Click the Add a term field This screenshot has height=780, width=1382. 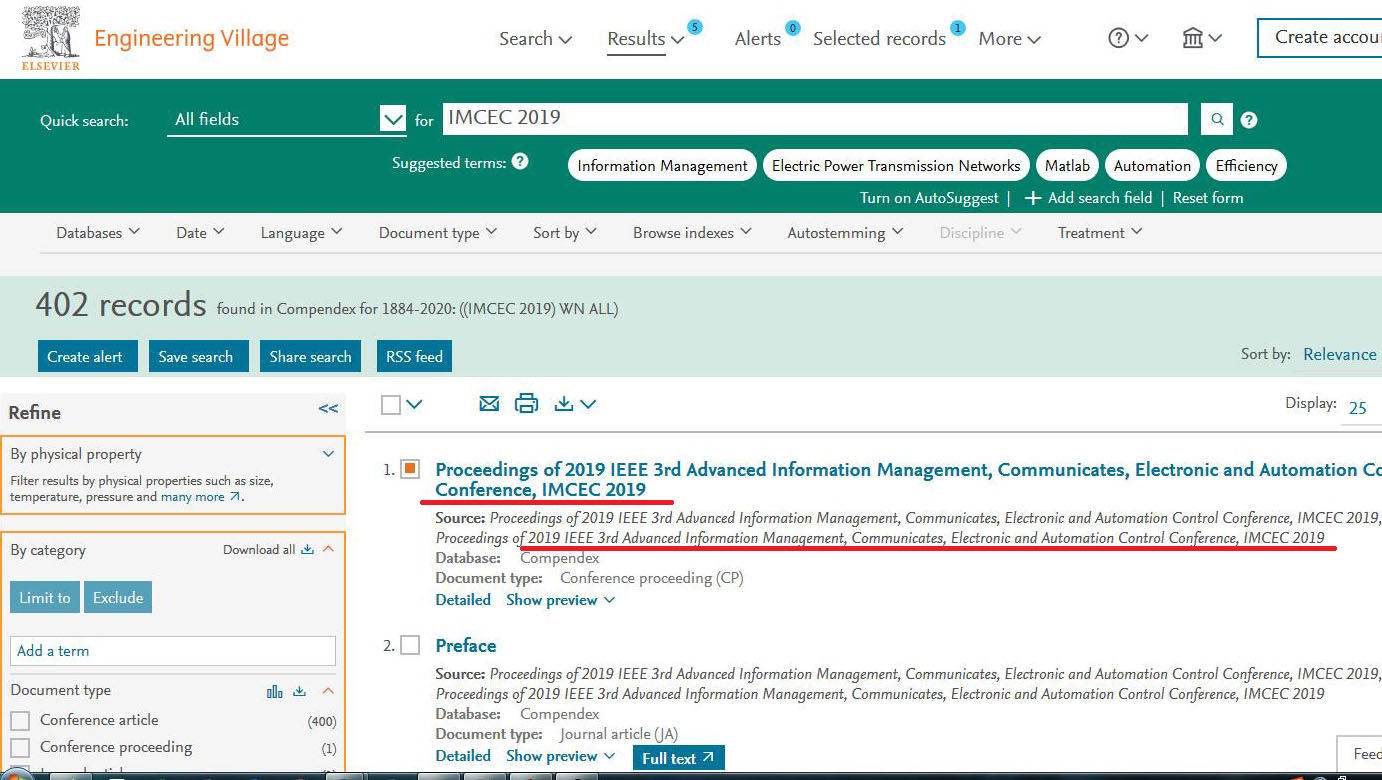click(173, 651)
